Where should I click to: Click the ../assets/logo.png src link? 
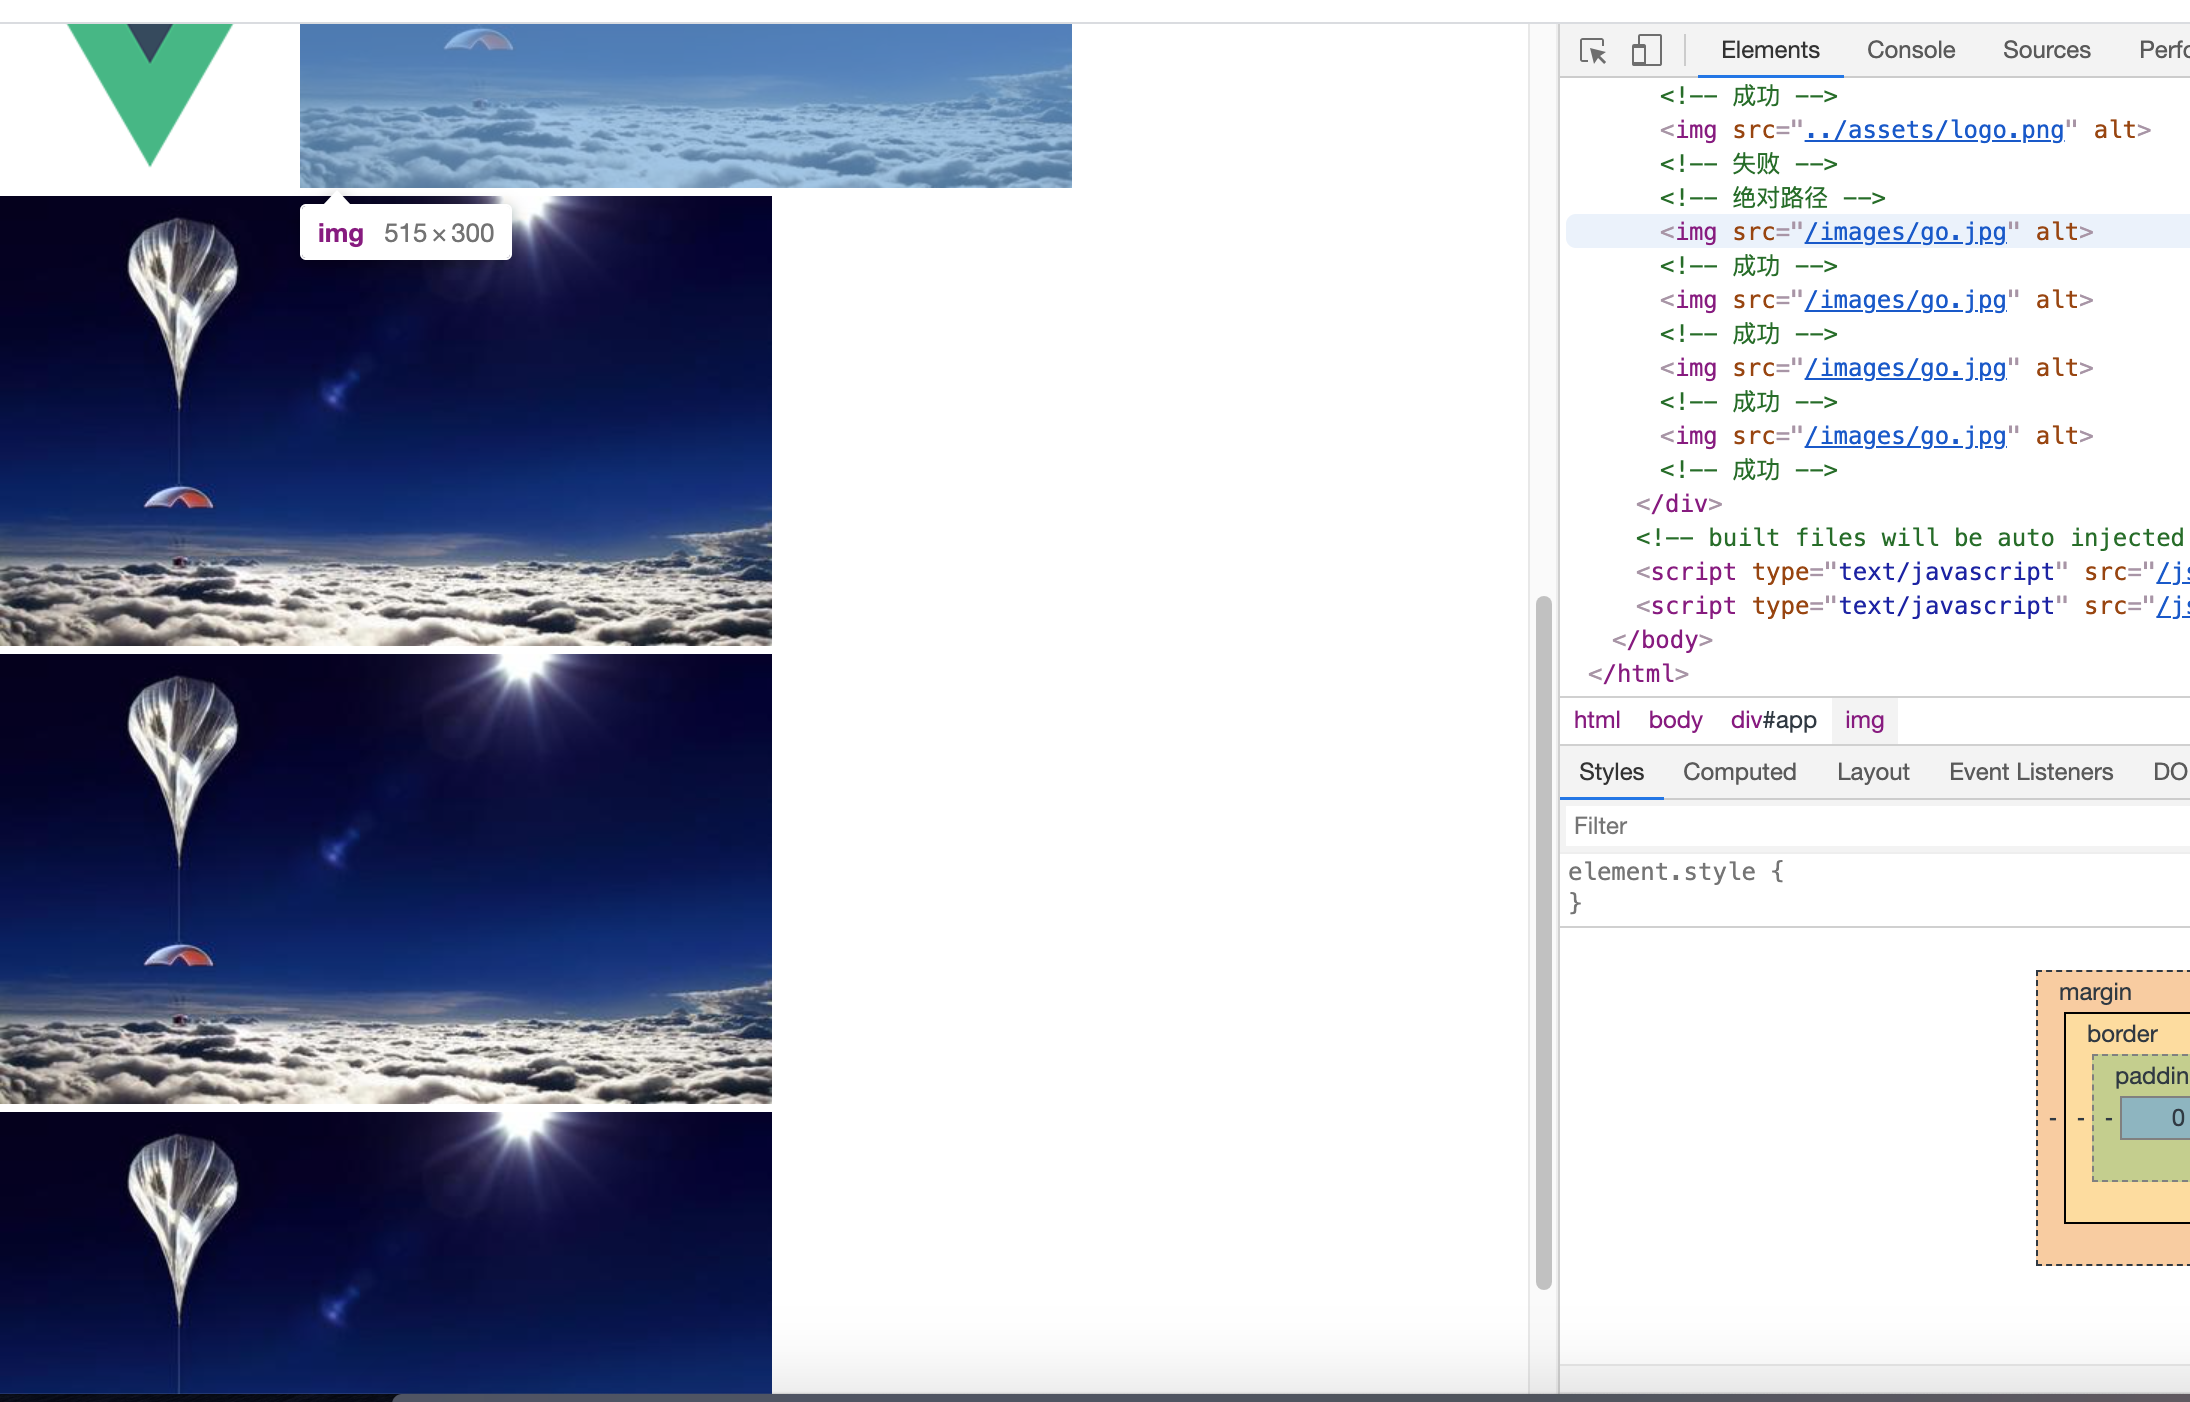tap(1934, 130)
